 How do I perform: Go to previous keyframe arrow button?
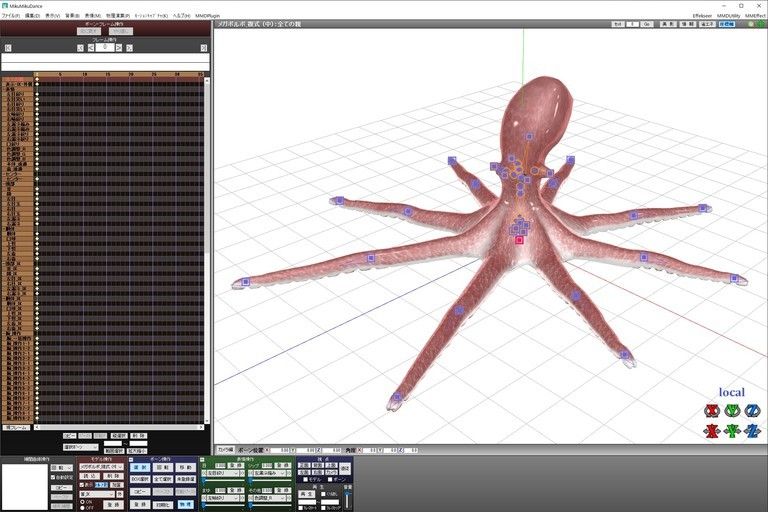pyautogui.click(x=80, y=48)
